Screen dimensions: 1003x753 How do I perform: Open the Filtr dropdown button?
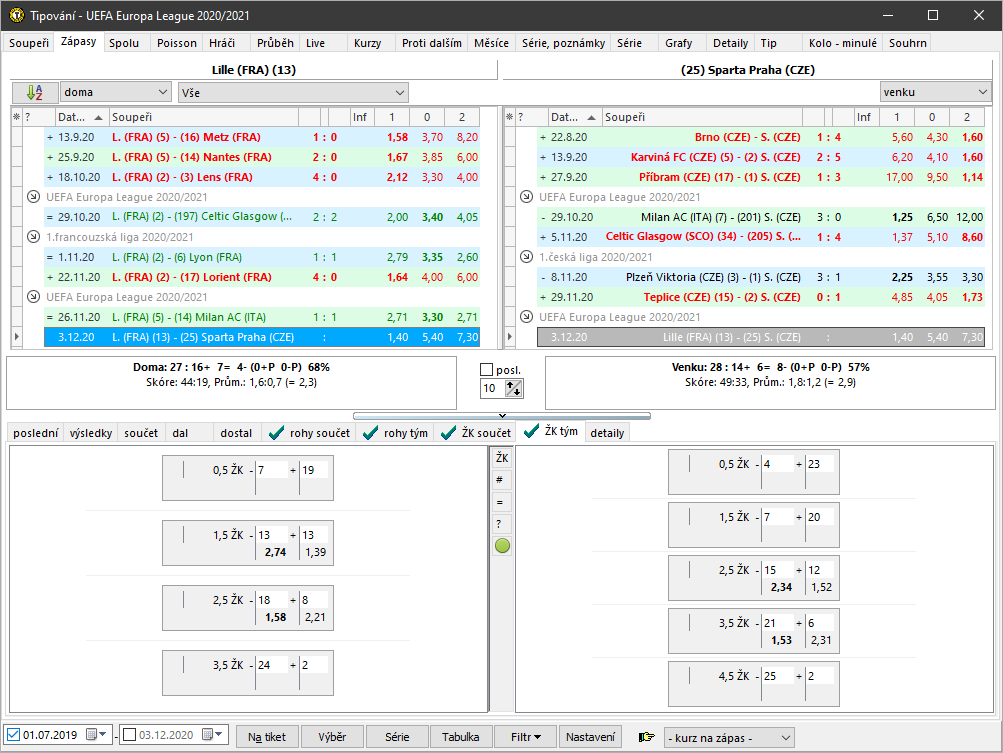pos(526,737)
